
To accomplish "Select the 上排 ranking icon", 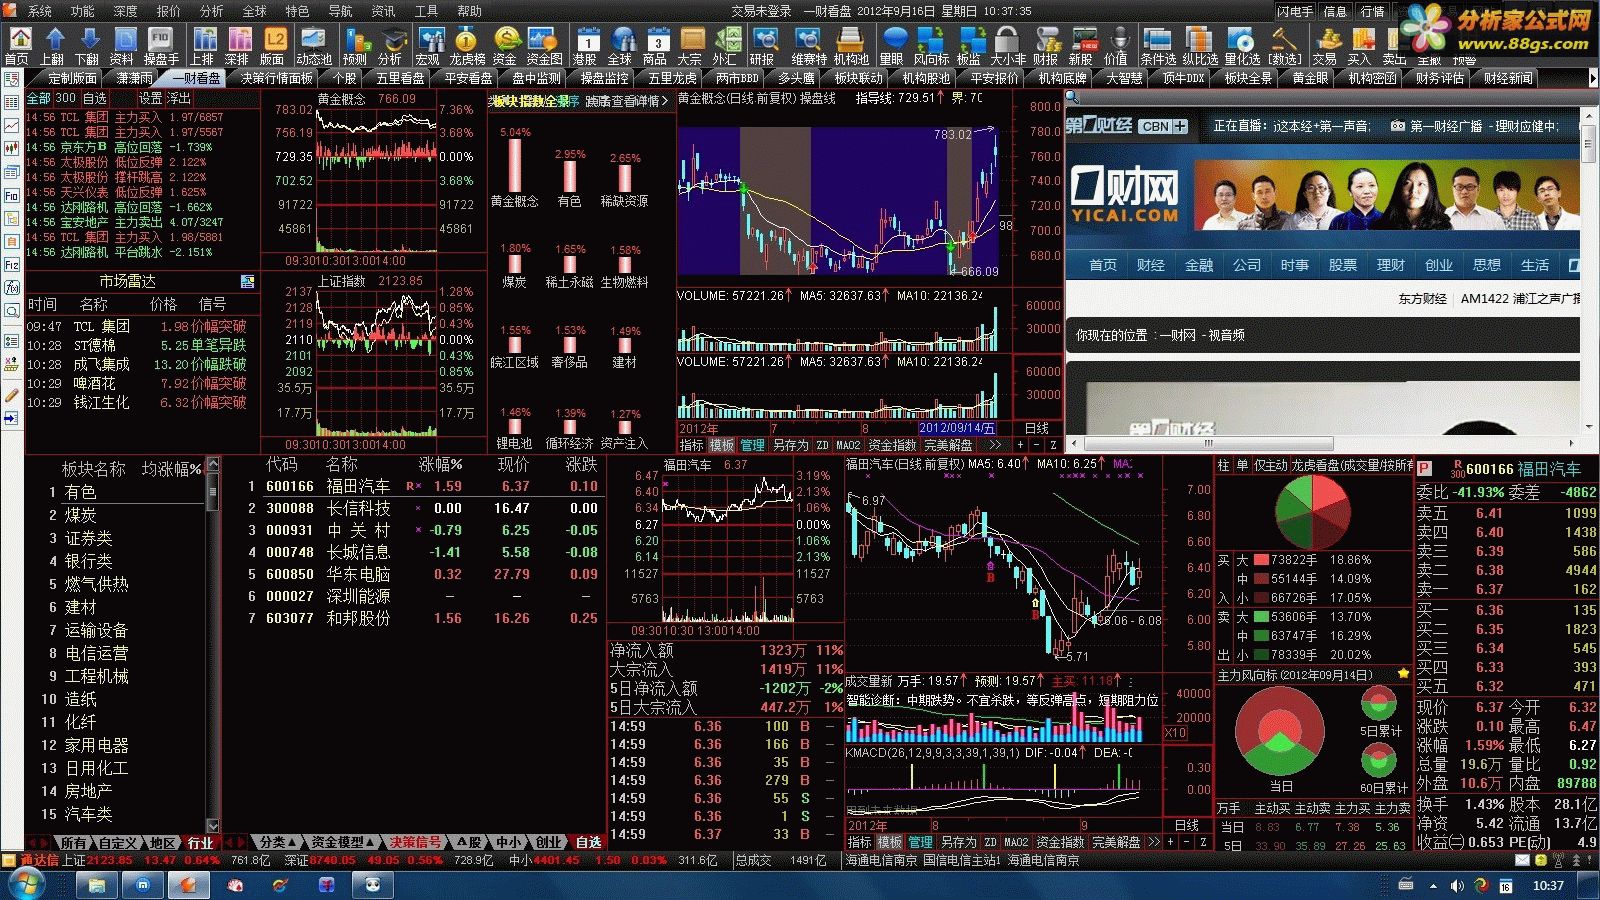I will click(203, 45).
